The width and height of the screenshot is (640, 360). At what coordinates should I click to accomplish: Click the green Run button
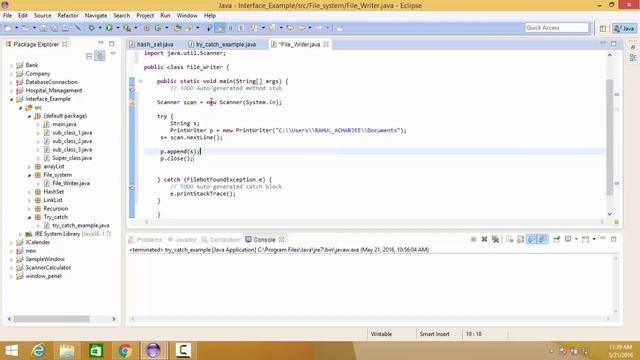[x=109, y=28]
